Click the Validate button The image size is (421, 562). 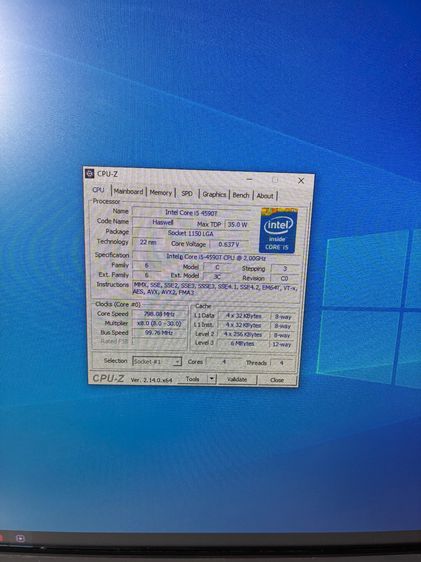click(x=237, y=379)
